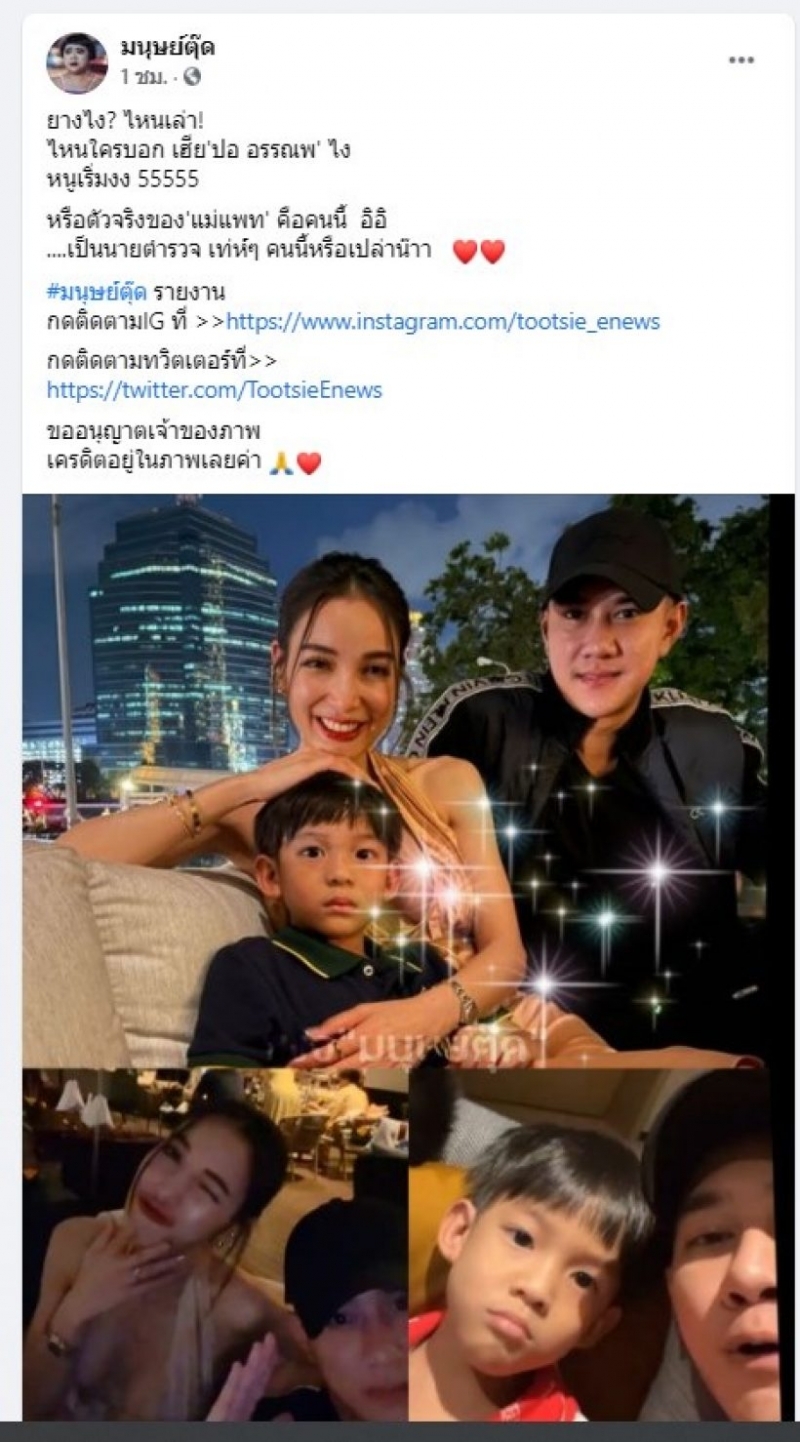Open the three-dot post options menu
This screenshot has width=800, height=1442.
[x=741, y=60]
